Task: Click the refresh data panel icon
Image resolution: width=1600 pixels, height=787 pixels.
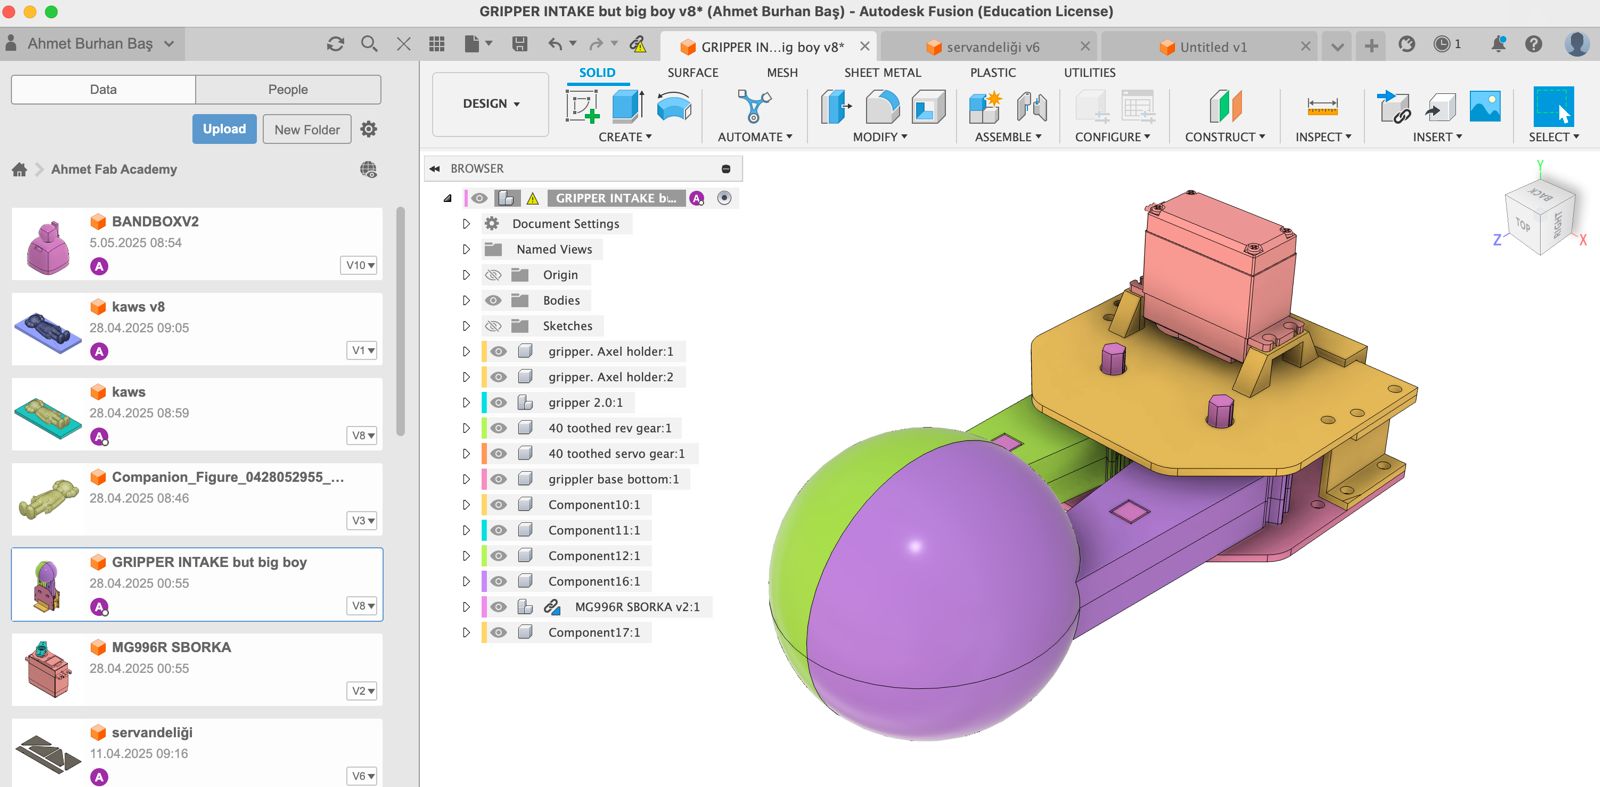Action: click(x=335, y=44)
